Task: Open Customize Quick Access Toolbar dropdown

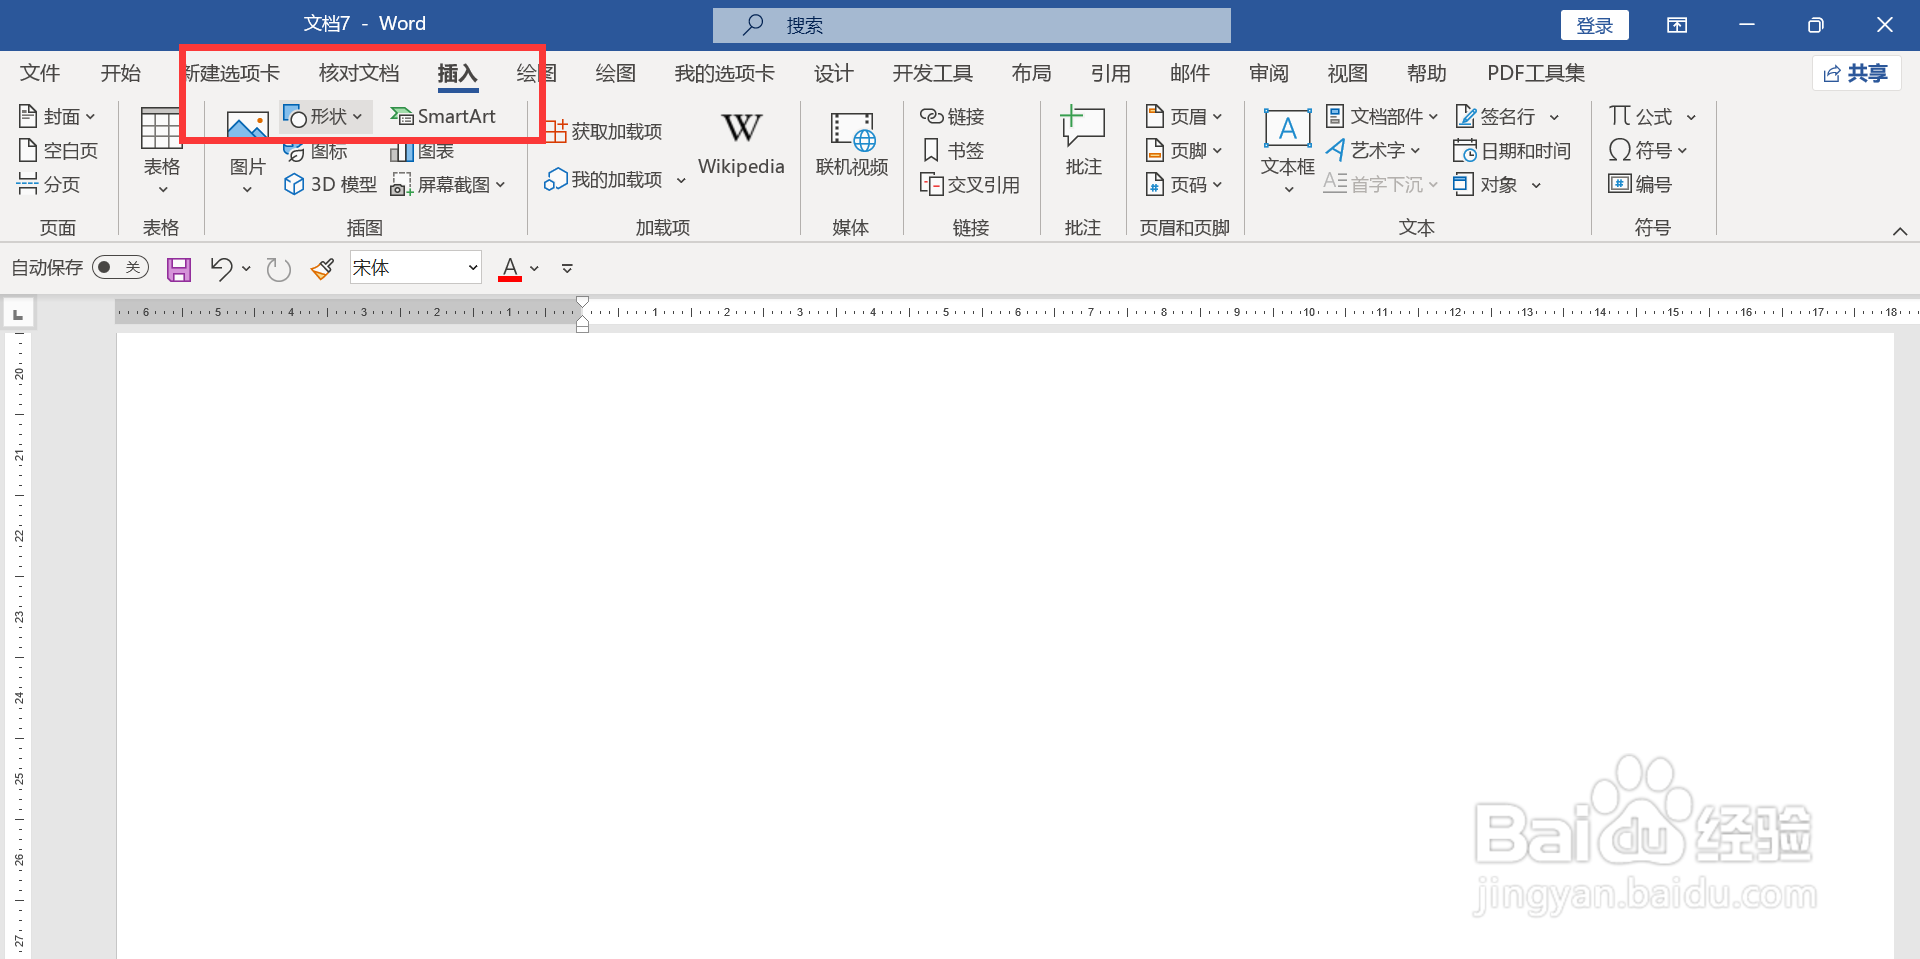Action: pos(567,269)
